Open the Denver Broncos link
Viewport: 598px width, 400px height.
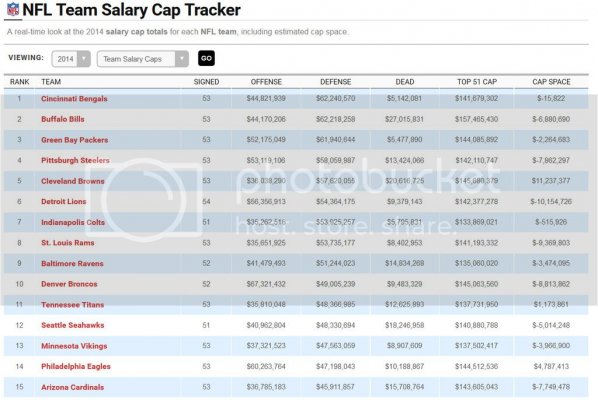coord(69,284)
